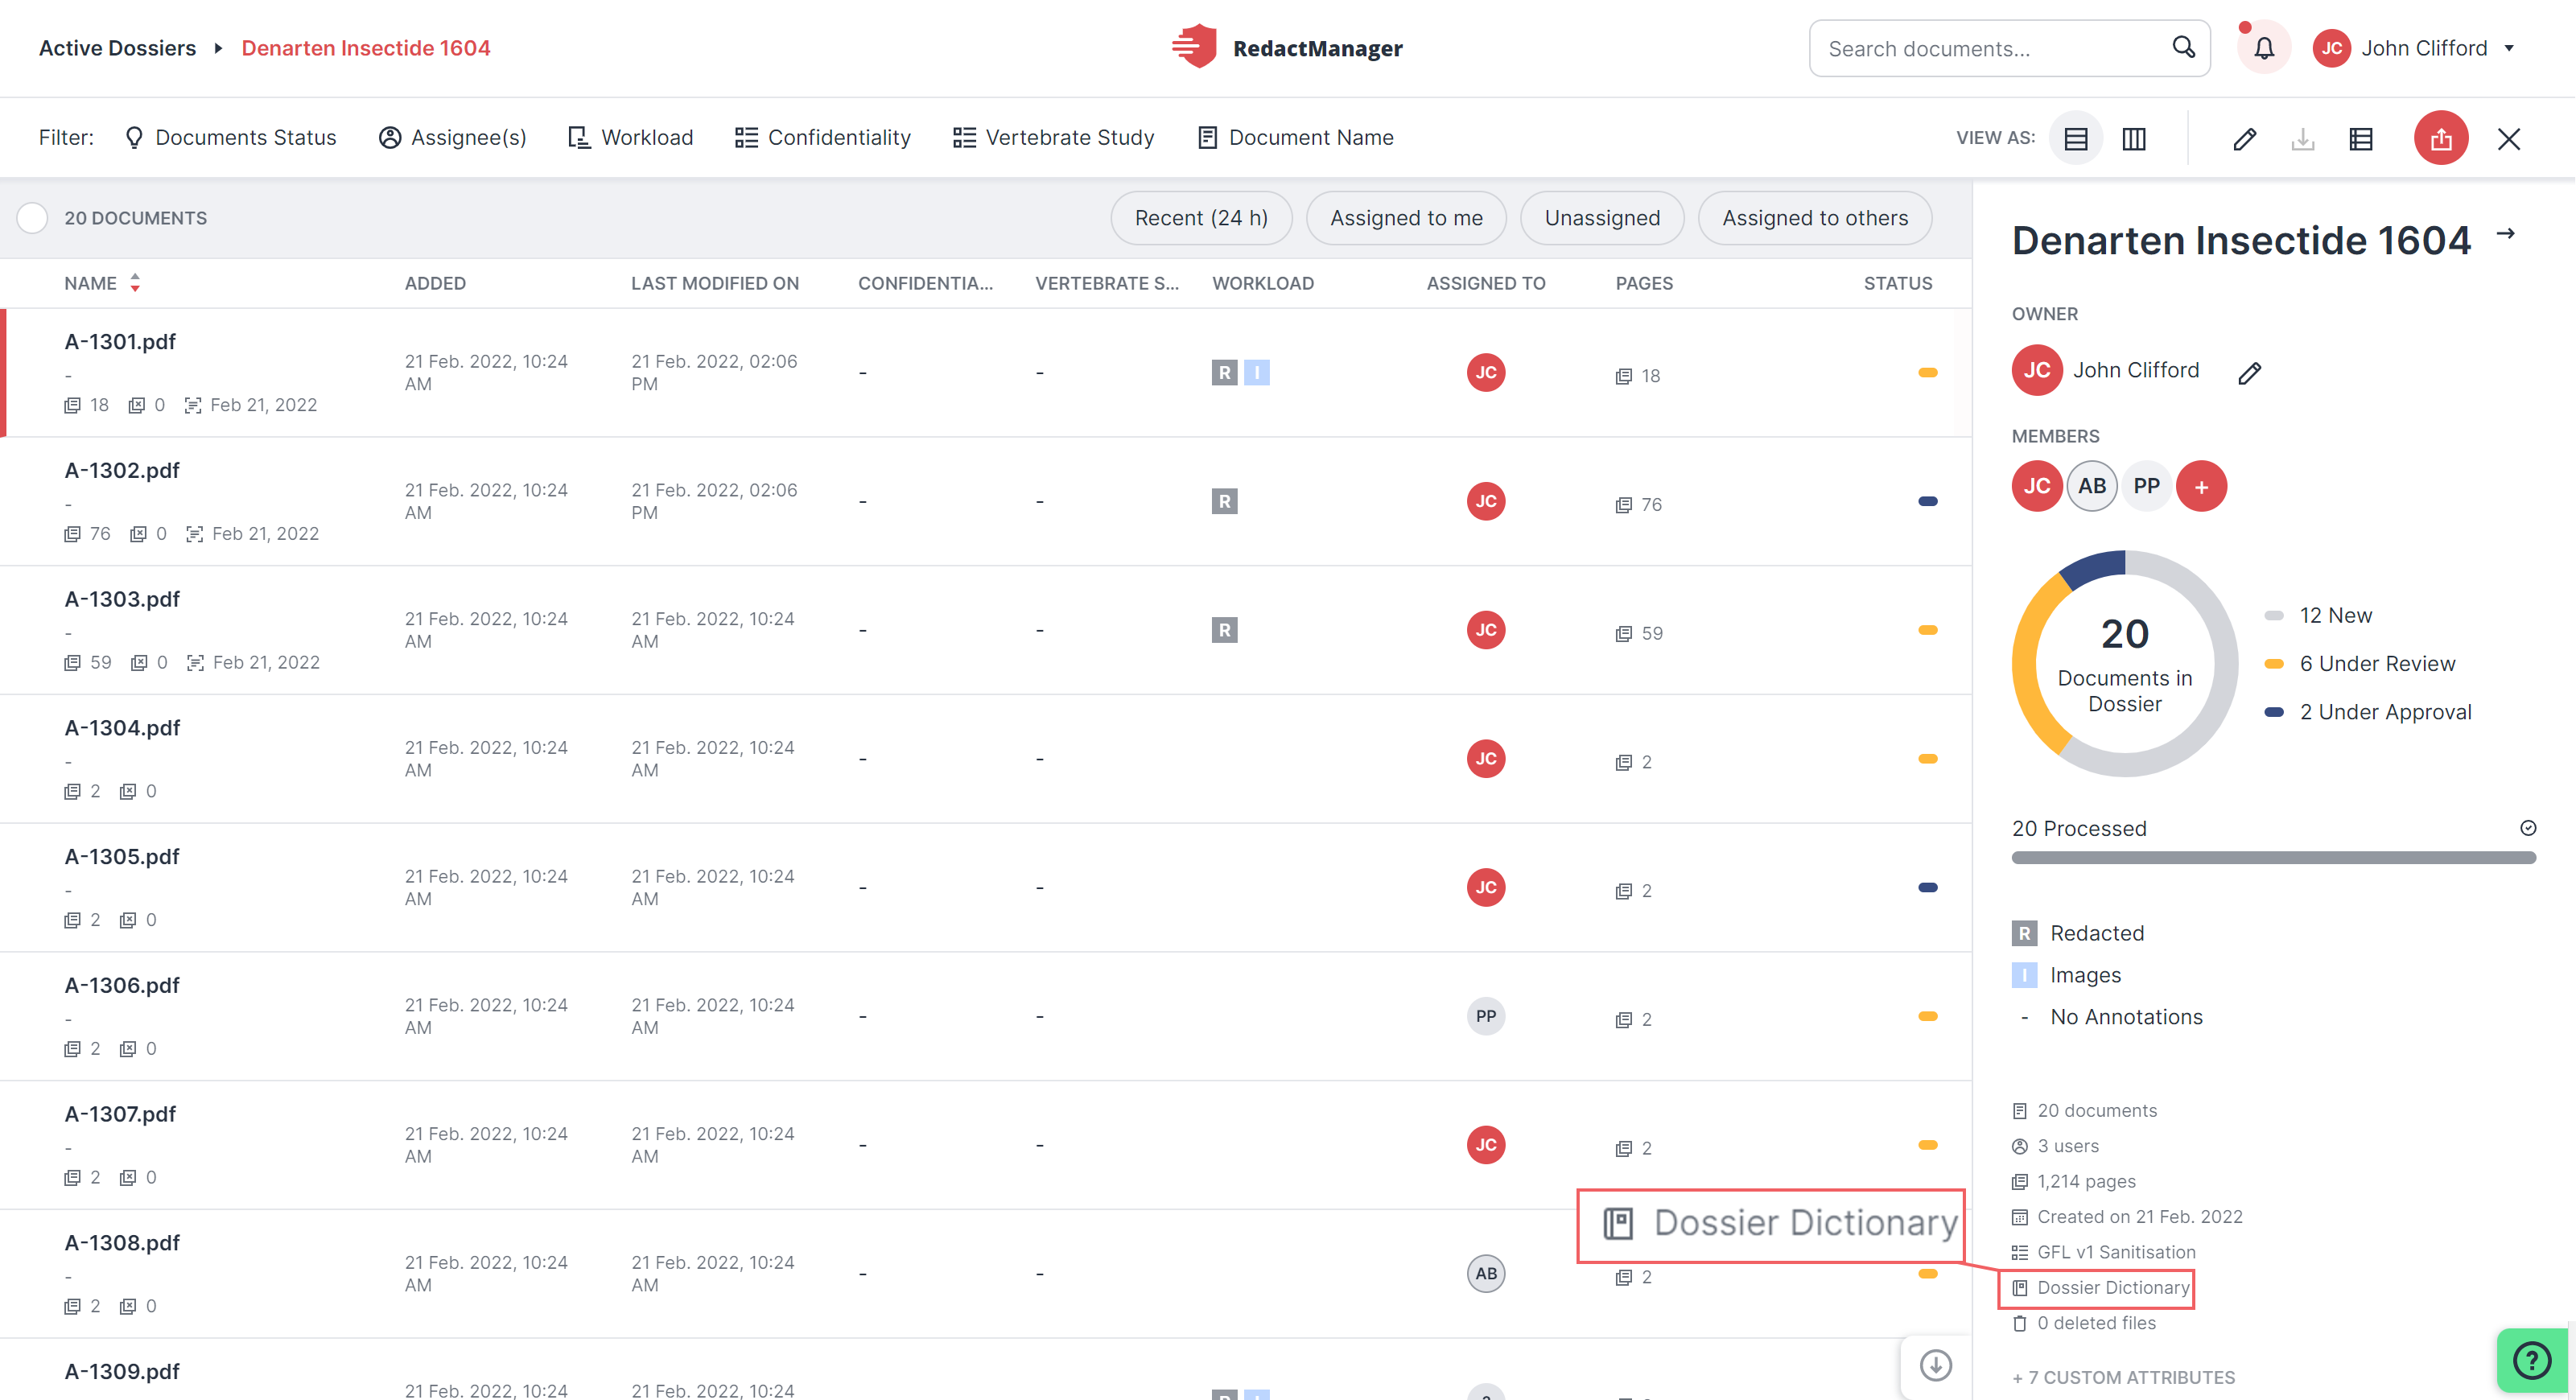2576x1400 pixels.
Task: Open the Documents Status filter
Action: pos(230,137)
